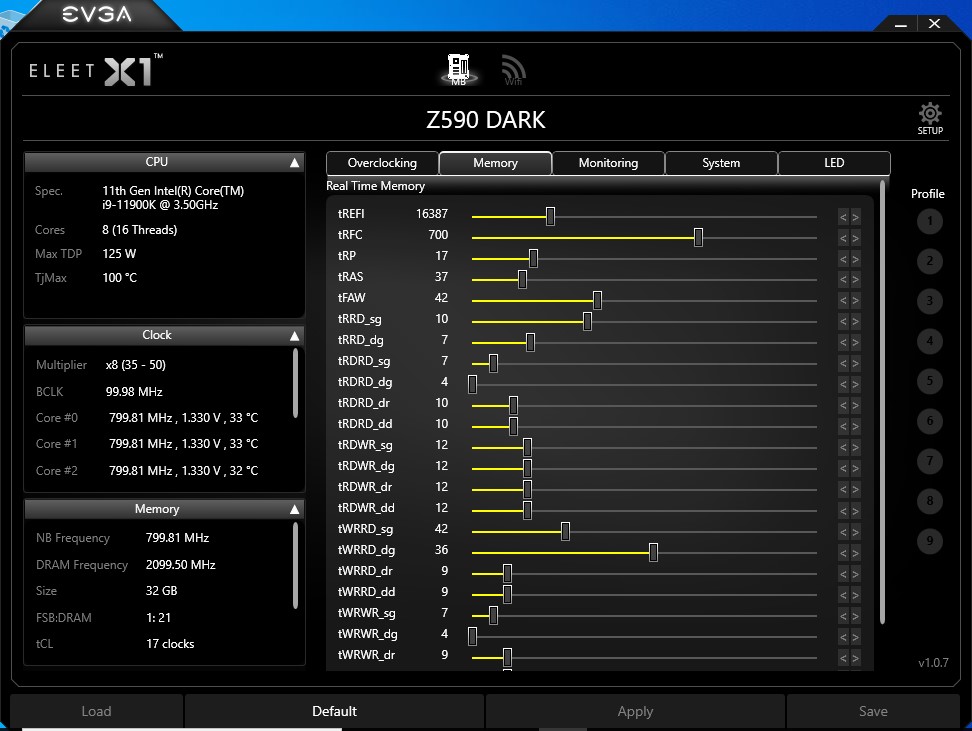Pick Profile 7
The width and height of the screenshot is (972, 731).
pyautogui.click(x=929, y=461)
